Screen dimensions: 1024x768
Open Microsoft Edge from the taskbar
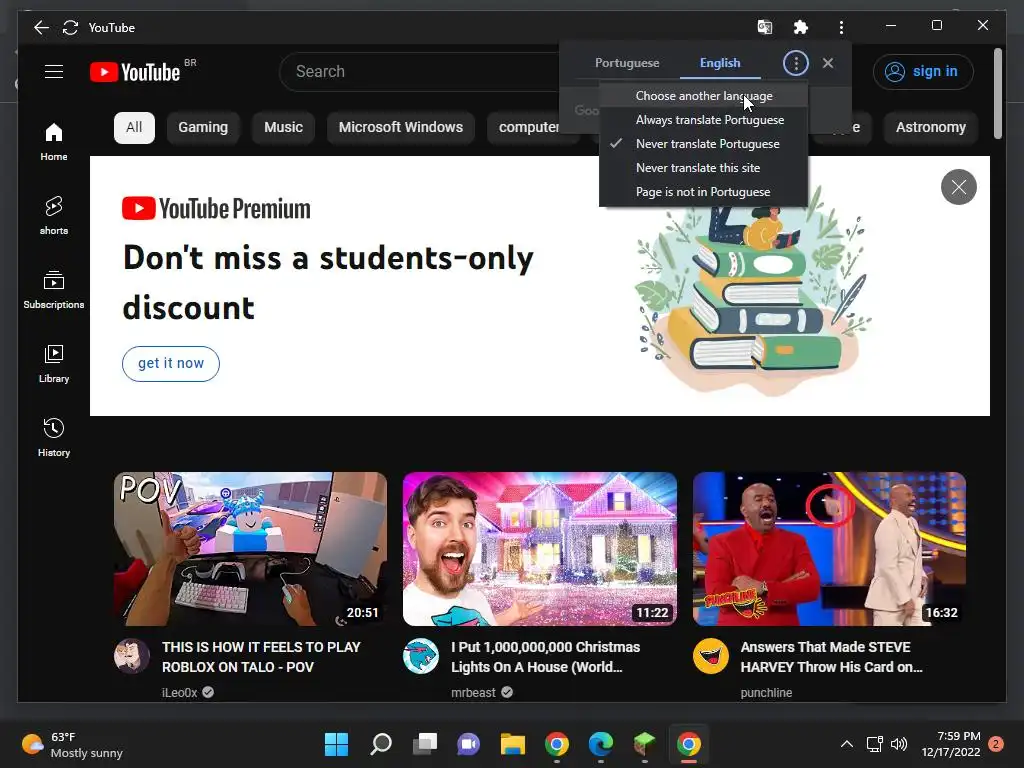(600, 744)
